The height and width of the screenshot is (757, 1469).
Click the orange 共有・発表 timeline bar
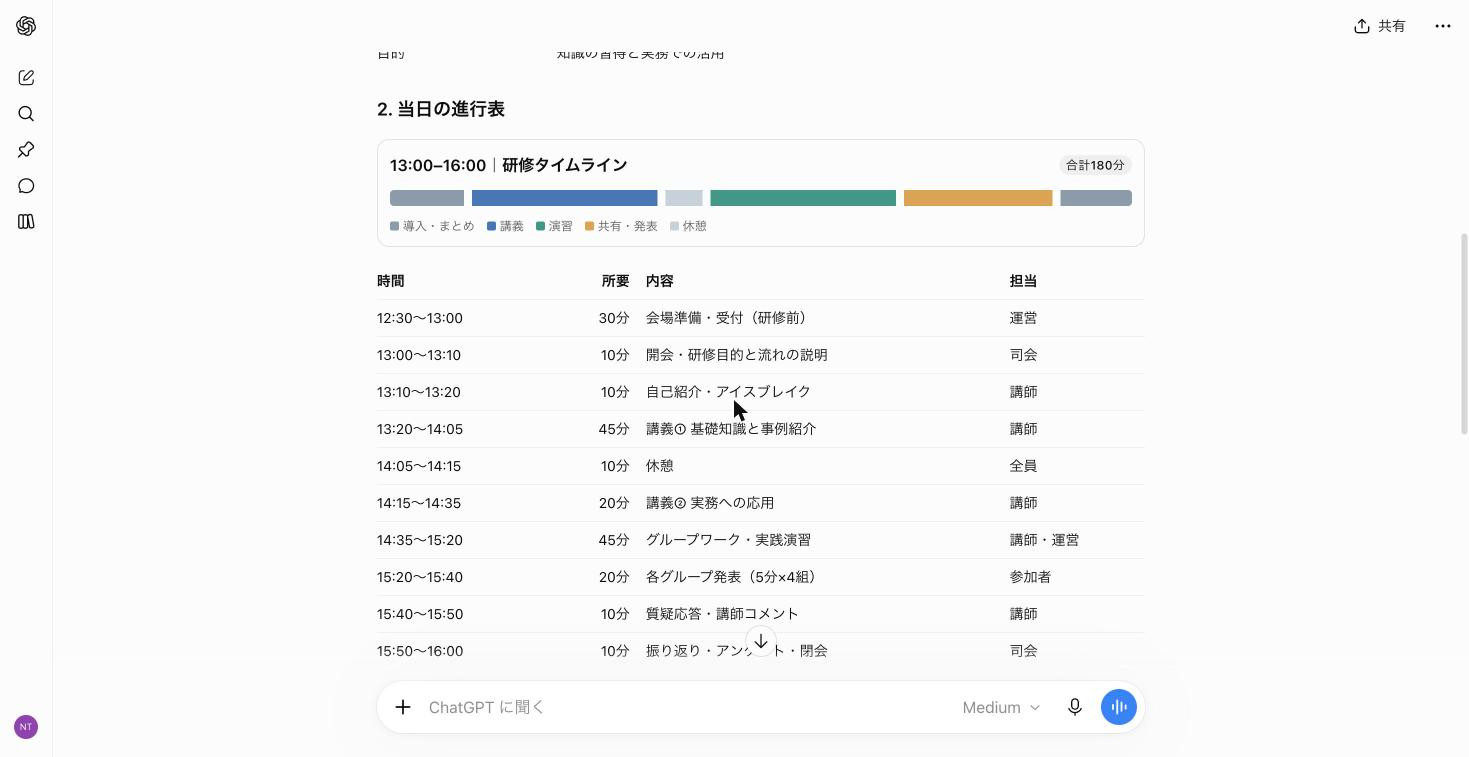click(x=978, y=198)
